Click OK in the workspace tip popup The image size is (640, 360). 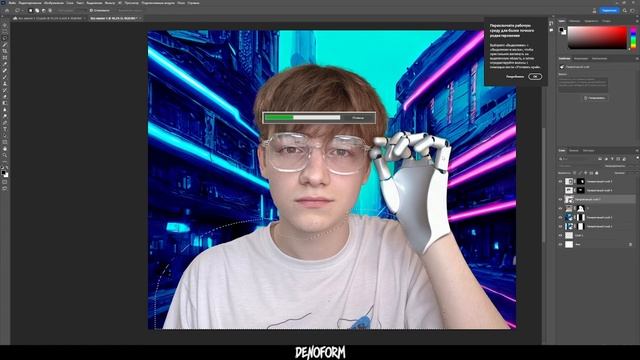point(535,76)
